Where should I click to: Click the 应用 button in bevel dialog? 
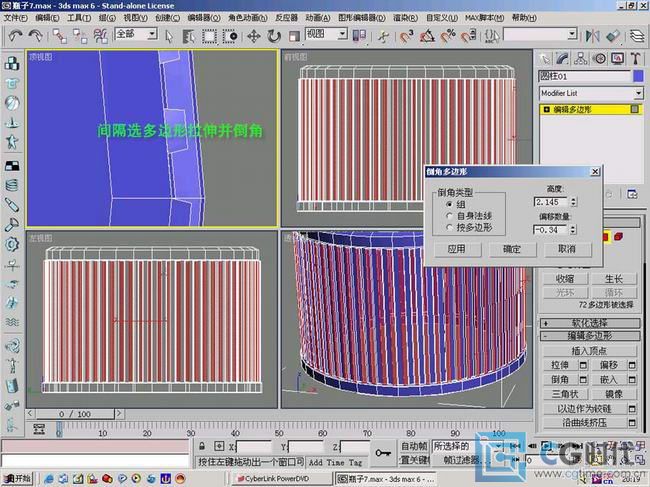(457, 249)
